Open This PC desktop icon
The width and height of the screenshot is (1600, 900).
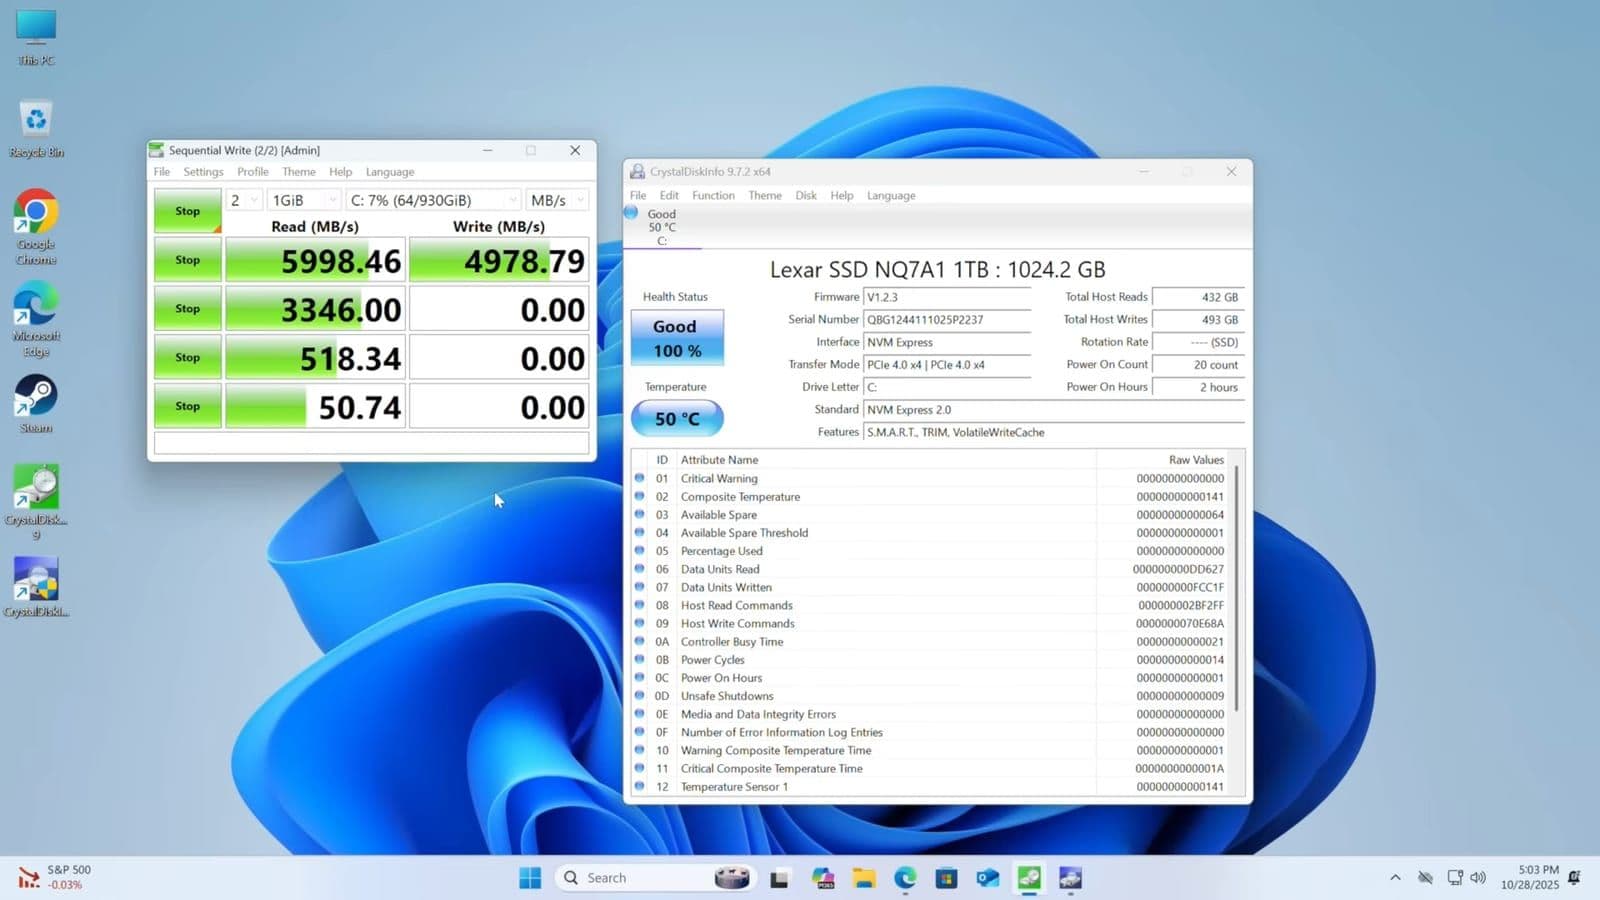click(x=36, y=38)
